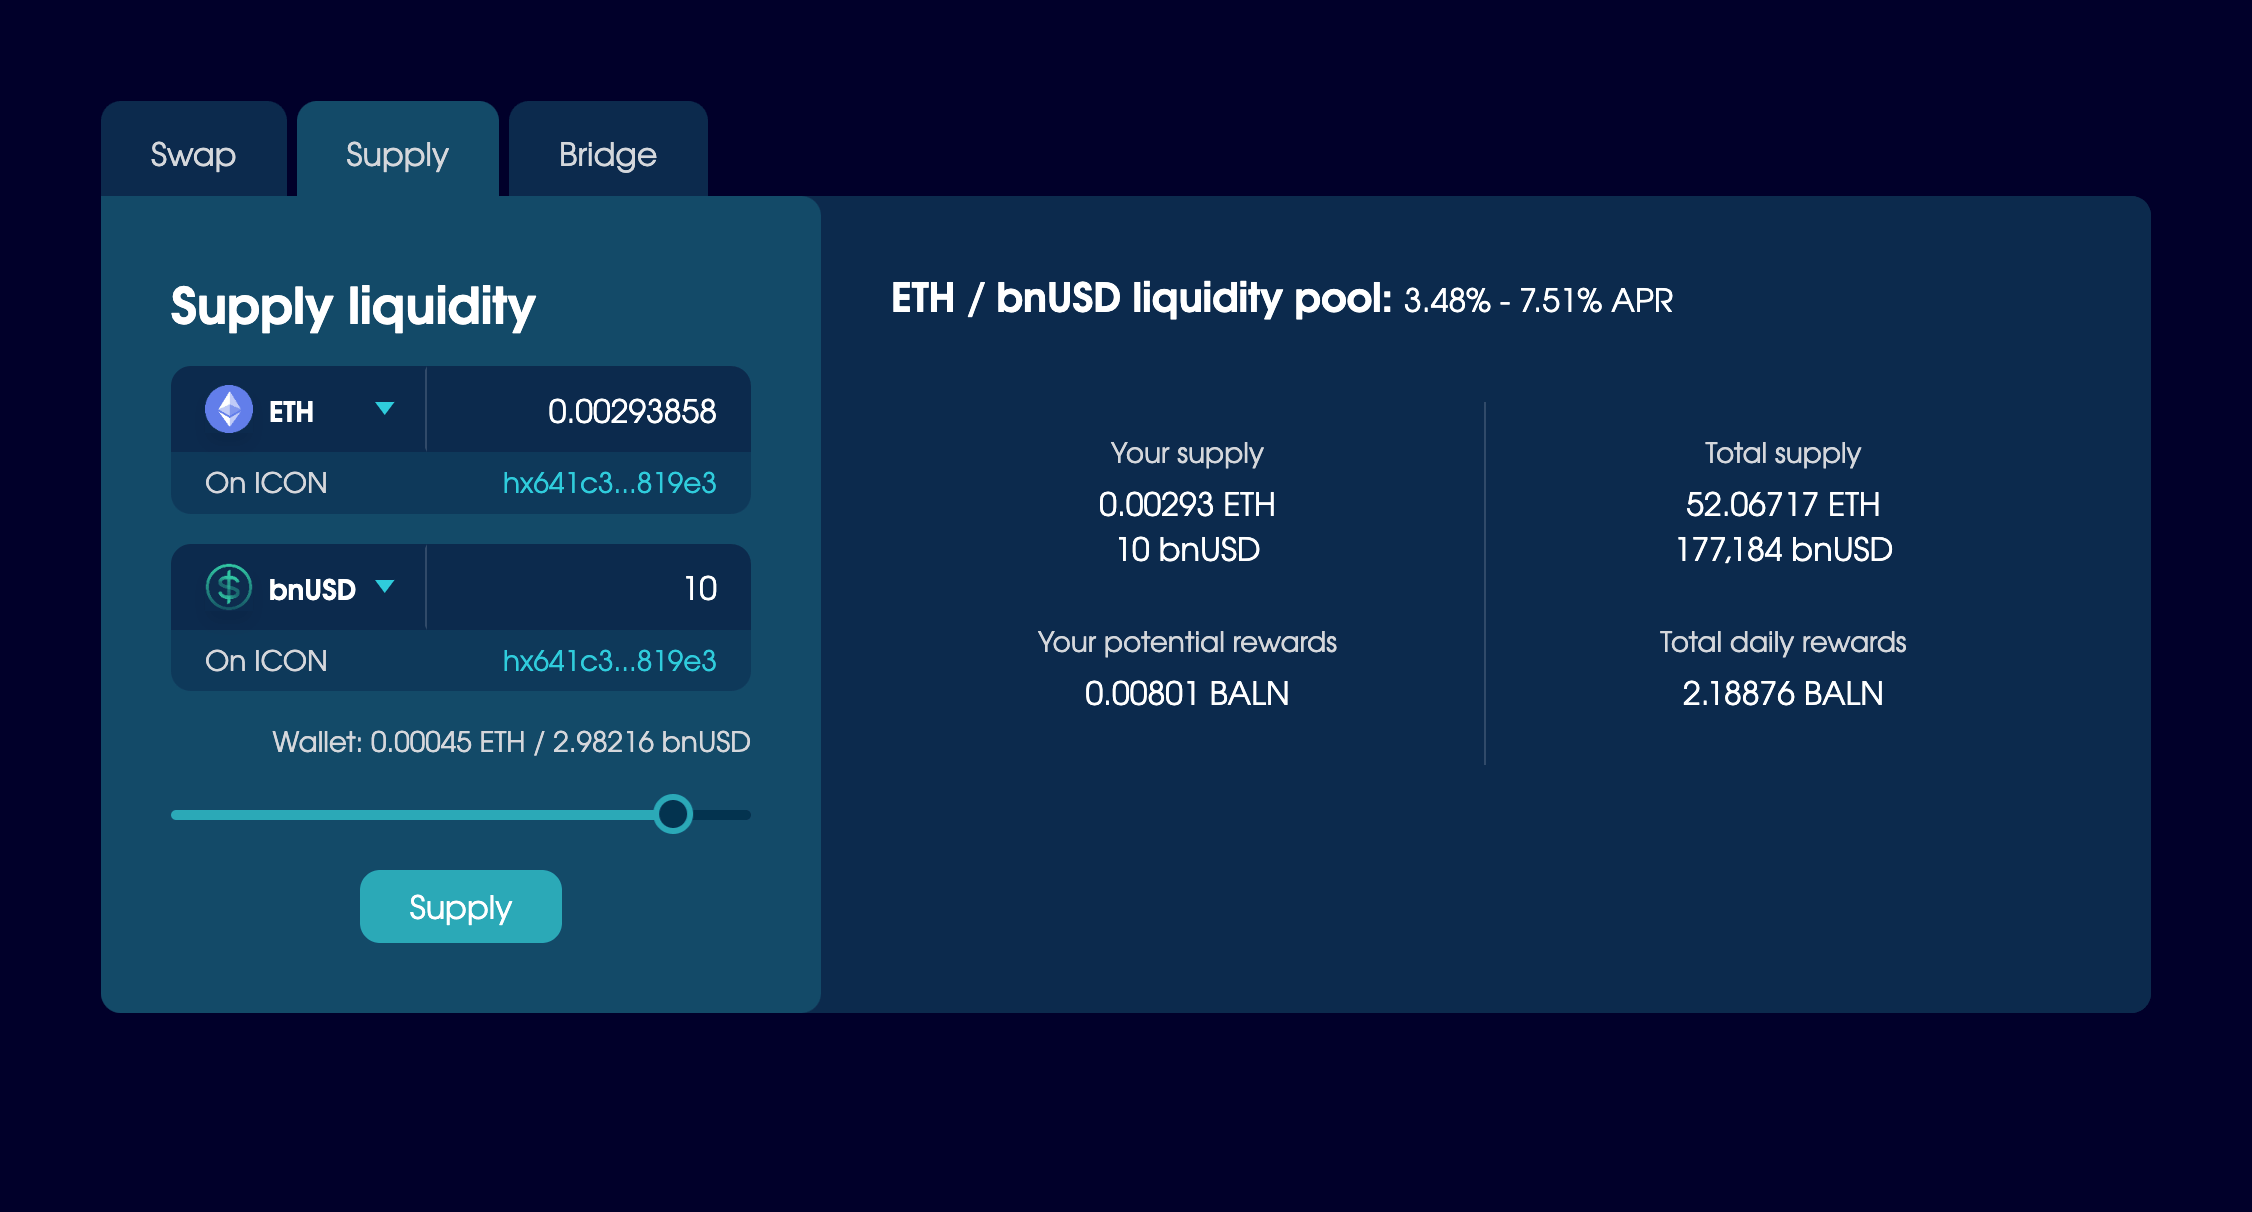The height and width of the screenshot is (1212, 2252).
Task: Click Your potential rewards BALN value
Action: coord(1186,694)
